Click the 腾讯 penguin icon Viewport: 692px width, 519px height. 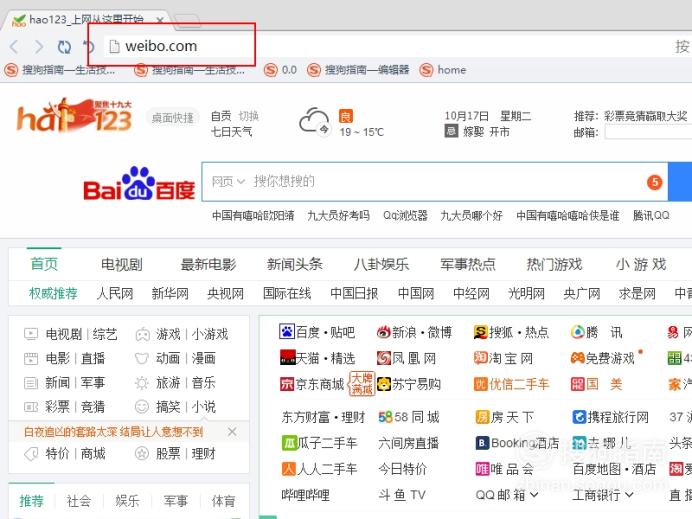point(577,332)
